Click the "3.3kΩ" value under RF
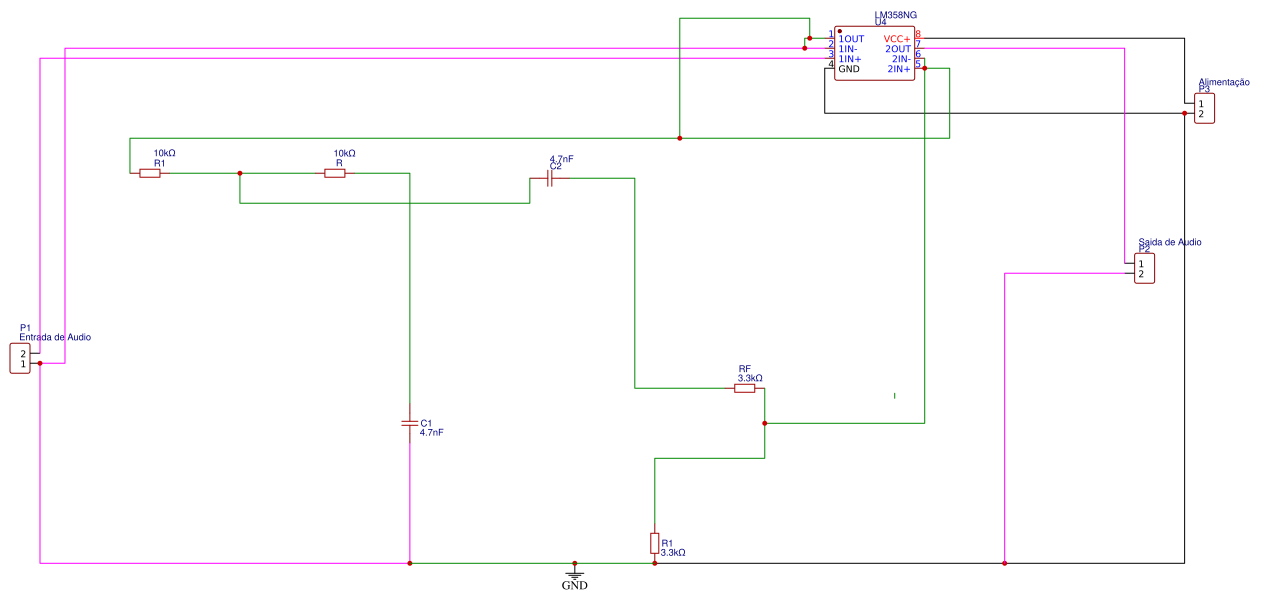1265x602 pixels. click(x=750, y=379)
